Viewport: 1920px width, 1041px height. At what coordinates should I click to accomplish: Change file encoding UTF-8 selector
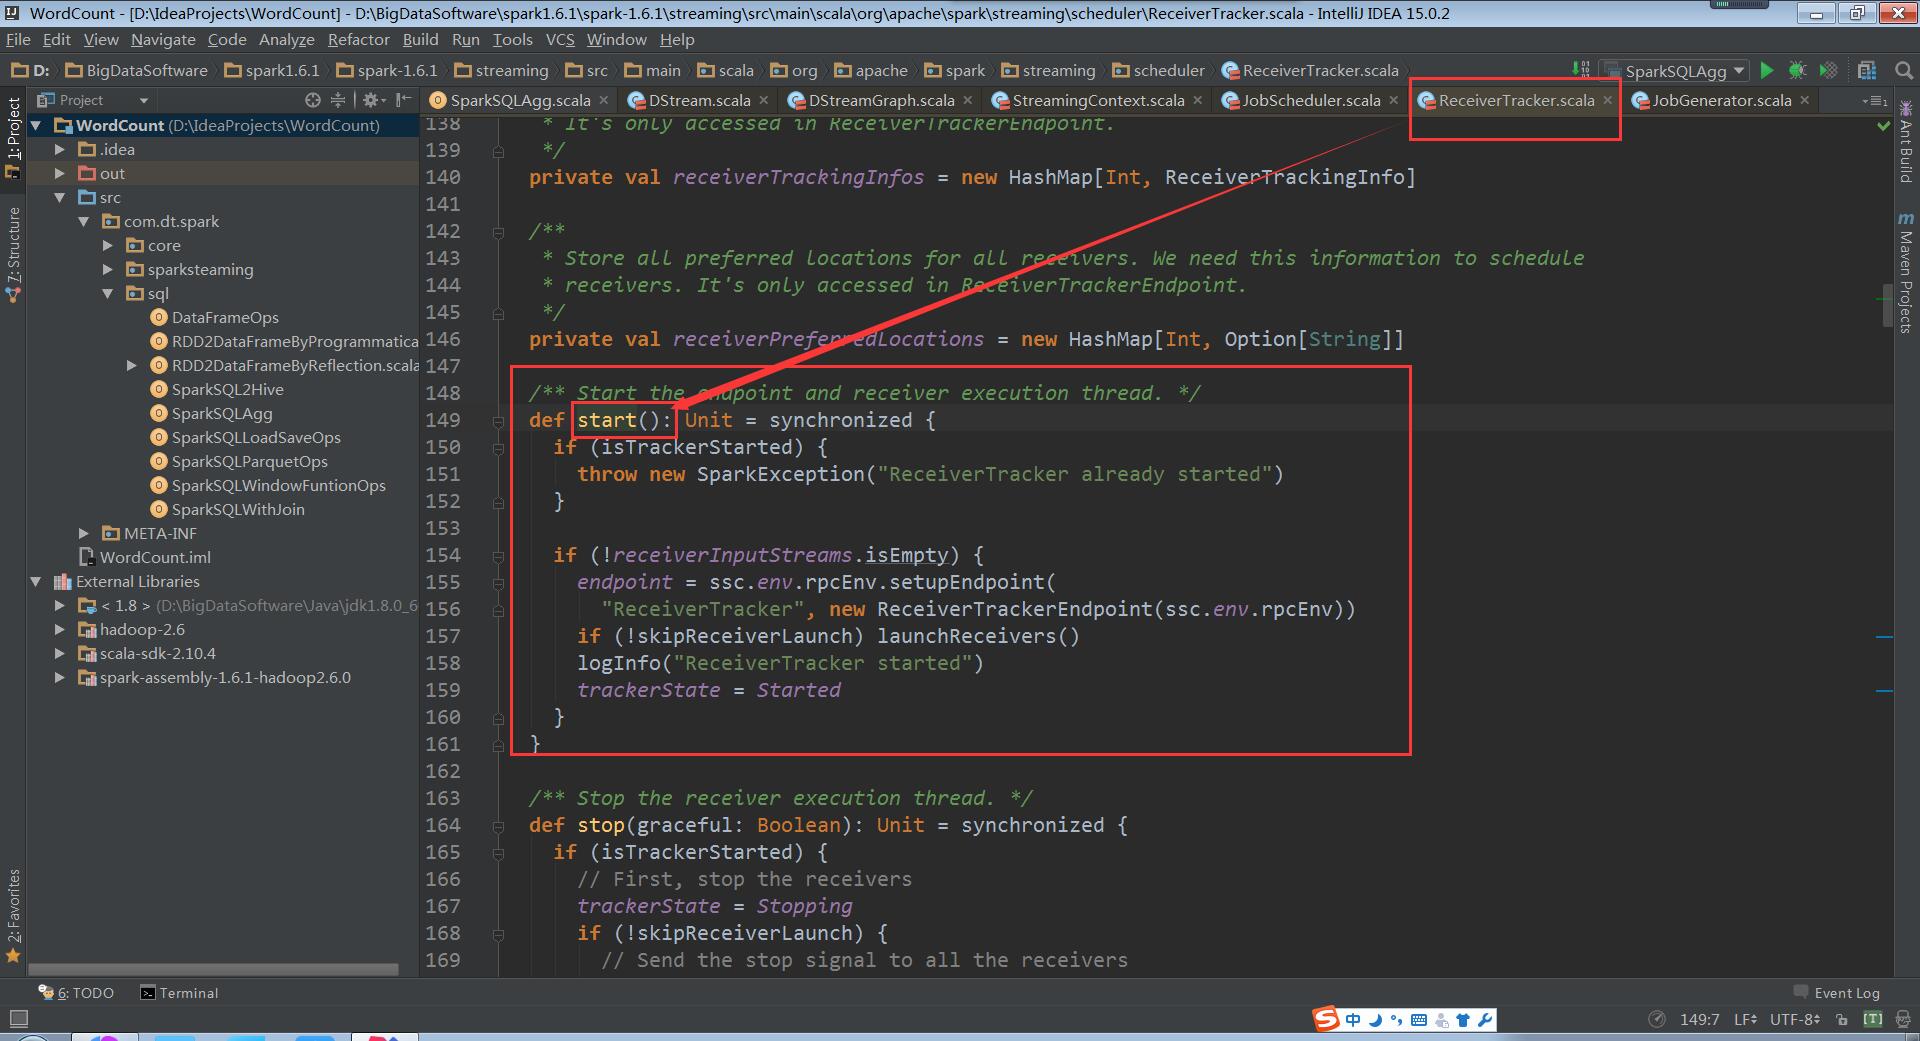pos(1795,1020)
